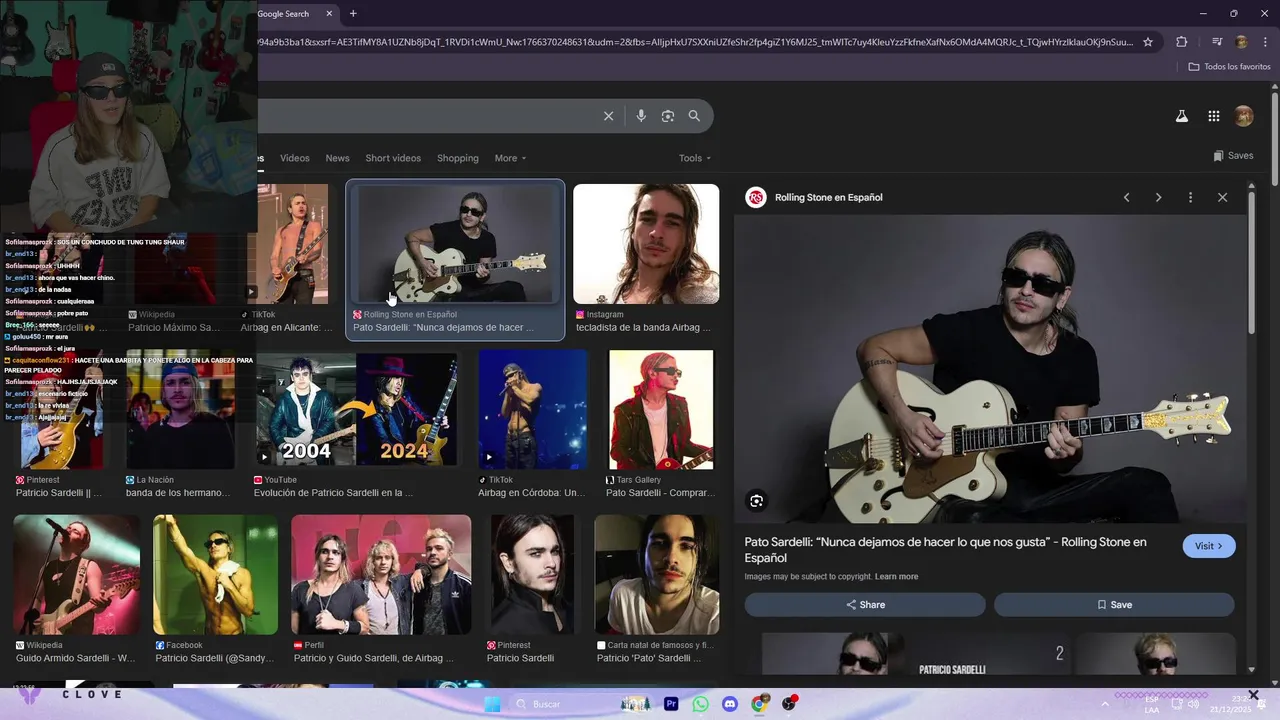This screenshot has width=1280, height=720.
Task: Click the 'La Nación' source label
Action: coord(155,480)
